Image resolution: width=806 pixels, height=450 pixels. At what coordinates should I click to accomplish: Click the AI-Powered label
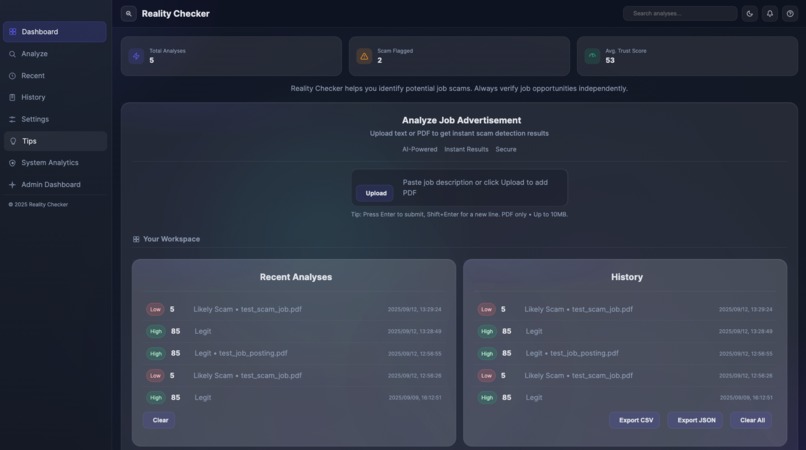(419, 149)
